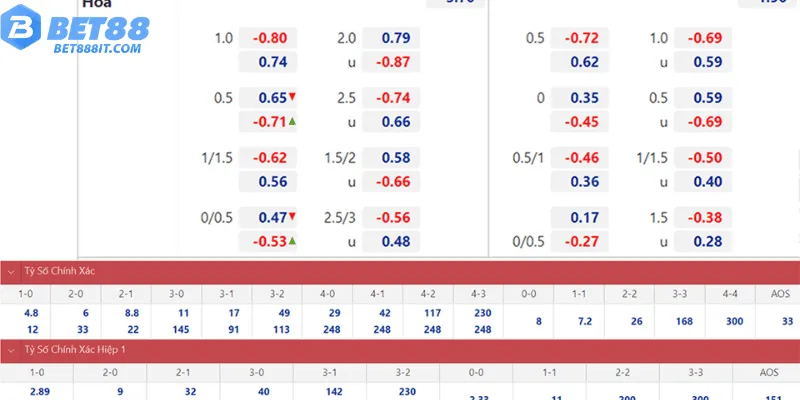Viewport: 800px width, 400px height.
Task: Collapse the Tỷ Số Chính Xác section chevron
Action: point(10,272)
